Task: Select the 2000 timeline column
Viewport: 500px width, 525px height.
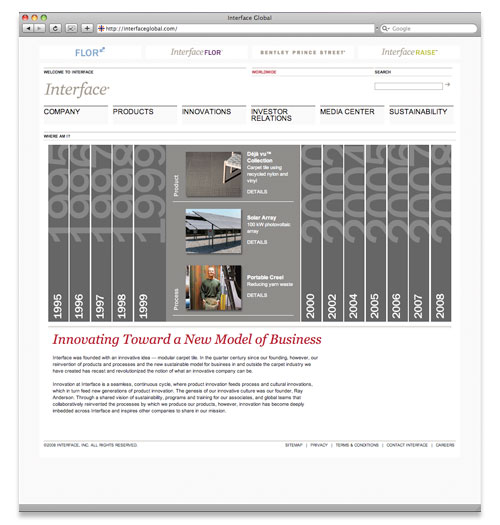Action: (x=311, y=233)
